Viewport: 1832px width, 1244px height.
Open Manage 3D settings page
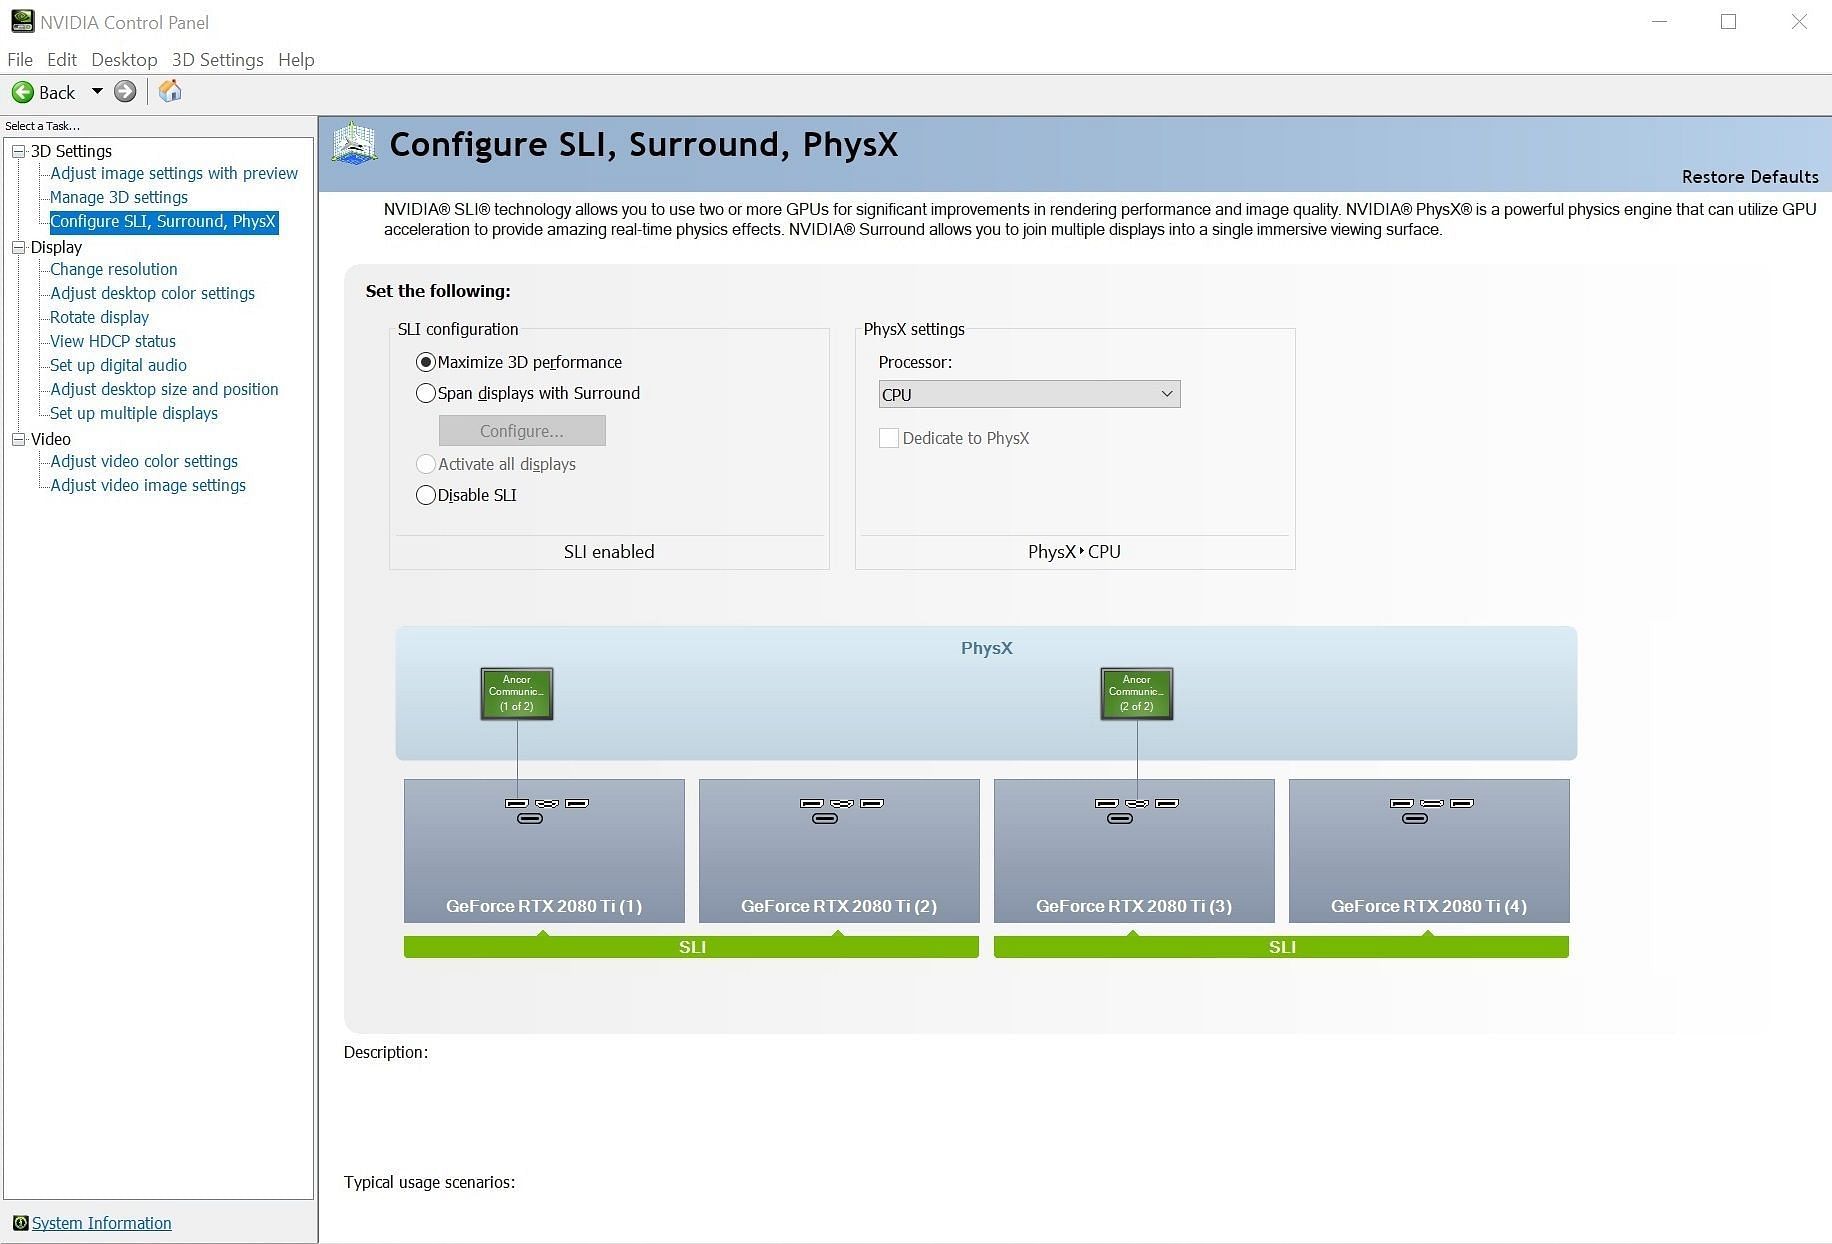point(119,197)
